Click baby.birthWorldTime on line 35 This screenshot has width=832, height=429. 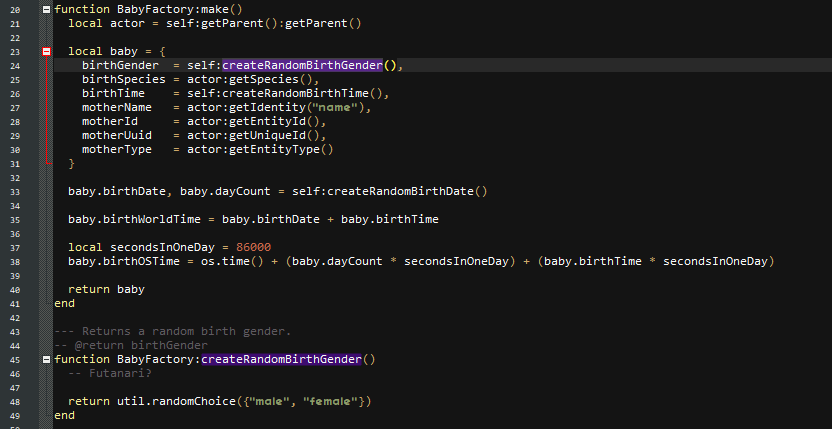[x=134, y=219]
